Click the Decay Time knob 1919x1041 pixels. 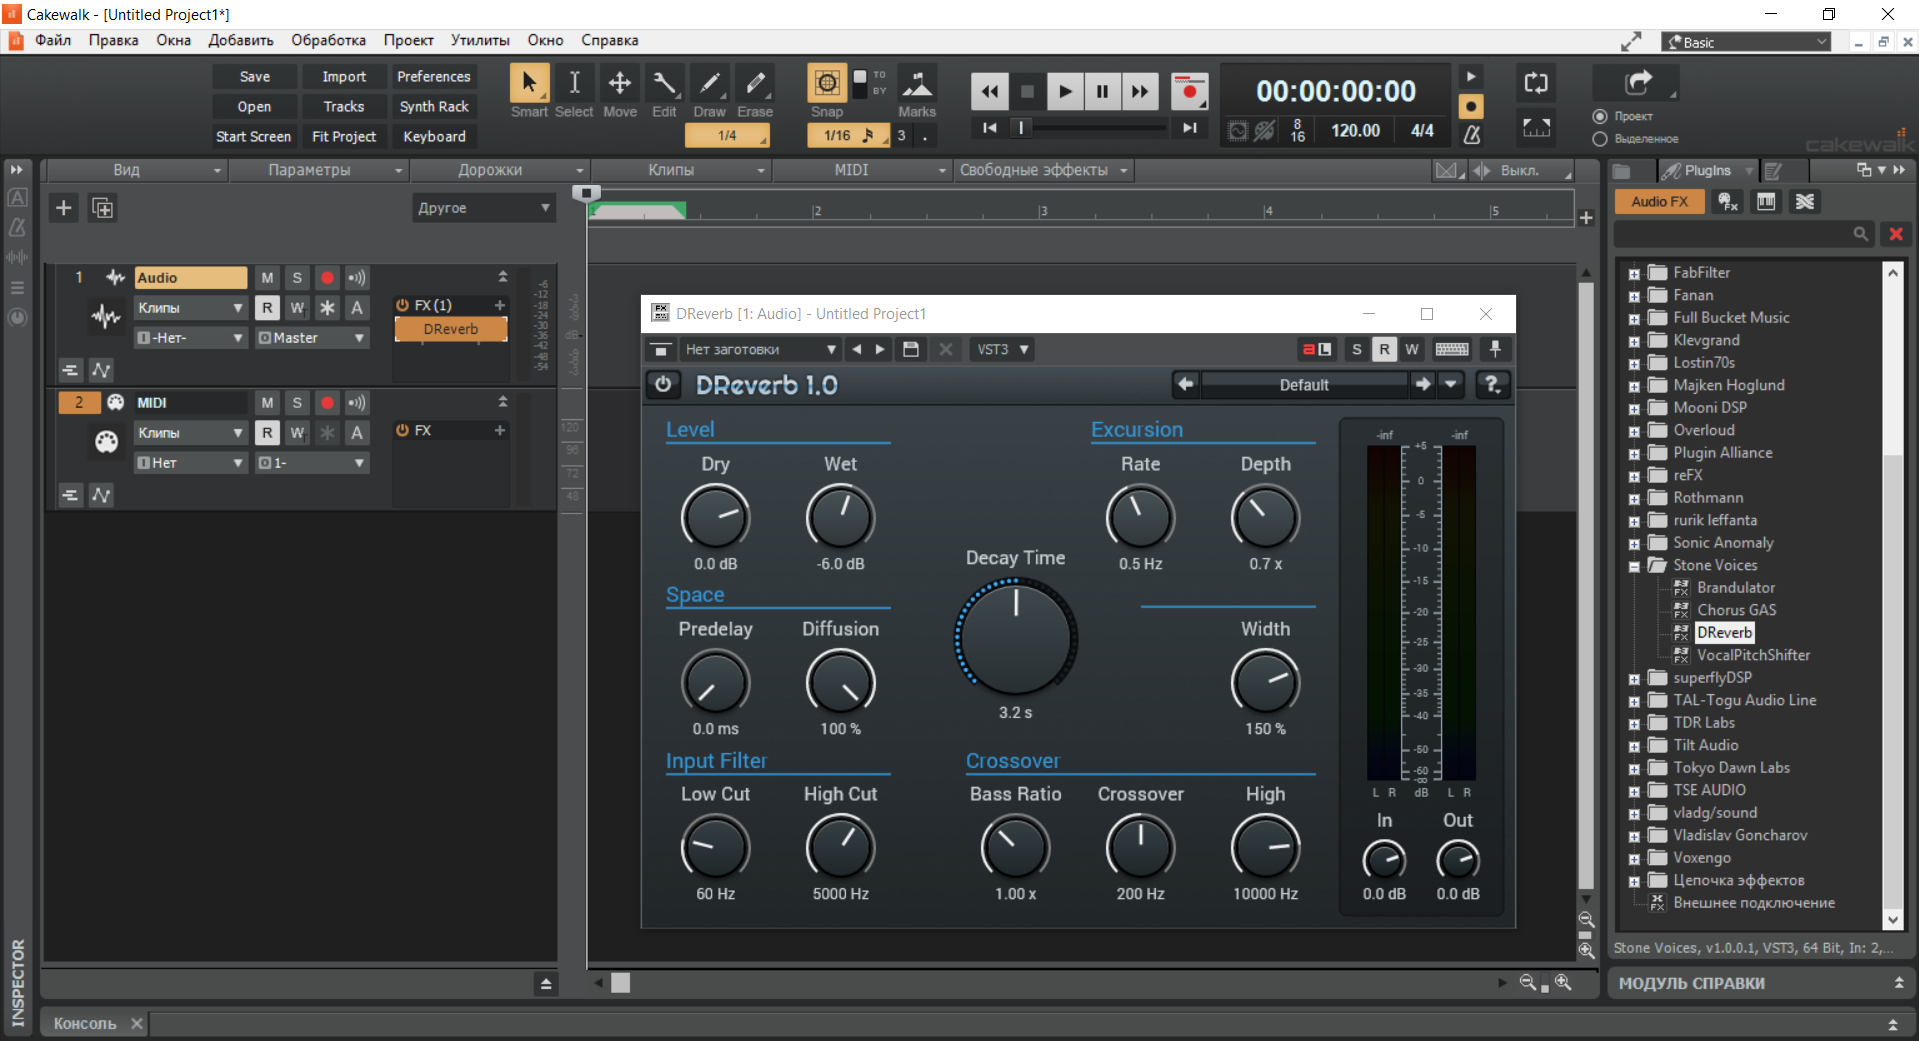[x=1016, y=639]
